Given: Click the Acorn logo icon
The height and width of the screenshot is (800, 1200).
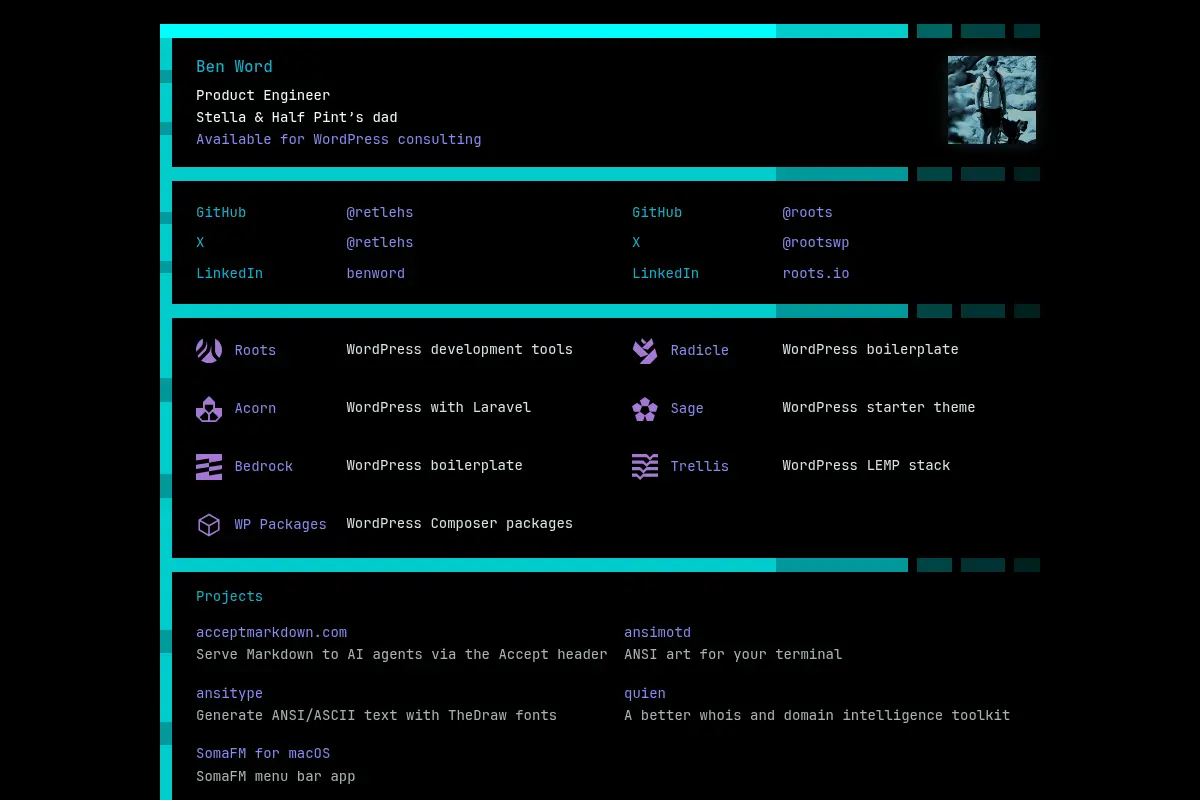Looking at the screenshot, I should 209,408.
